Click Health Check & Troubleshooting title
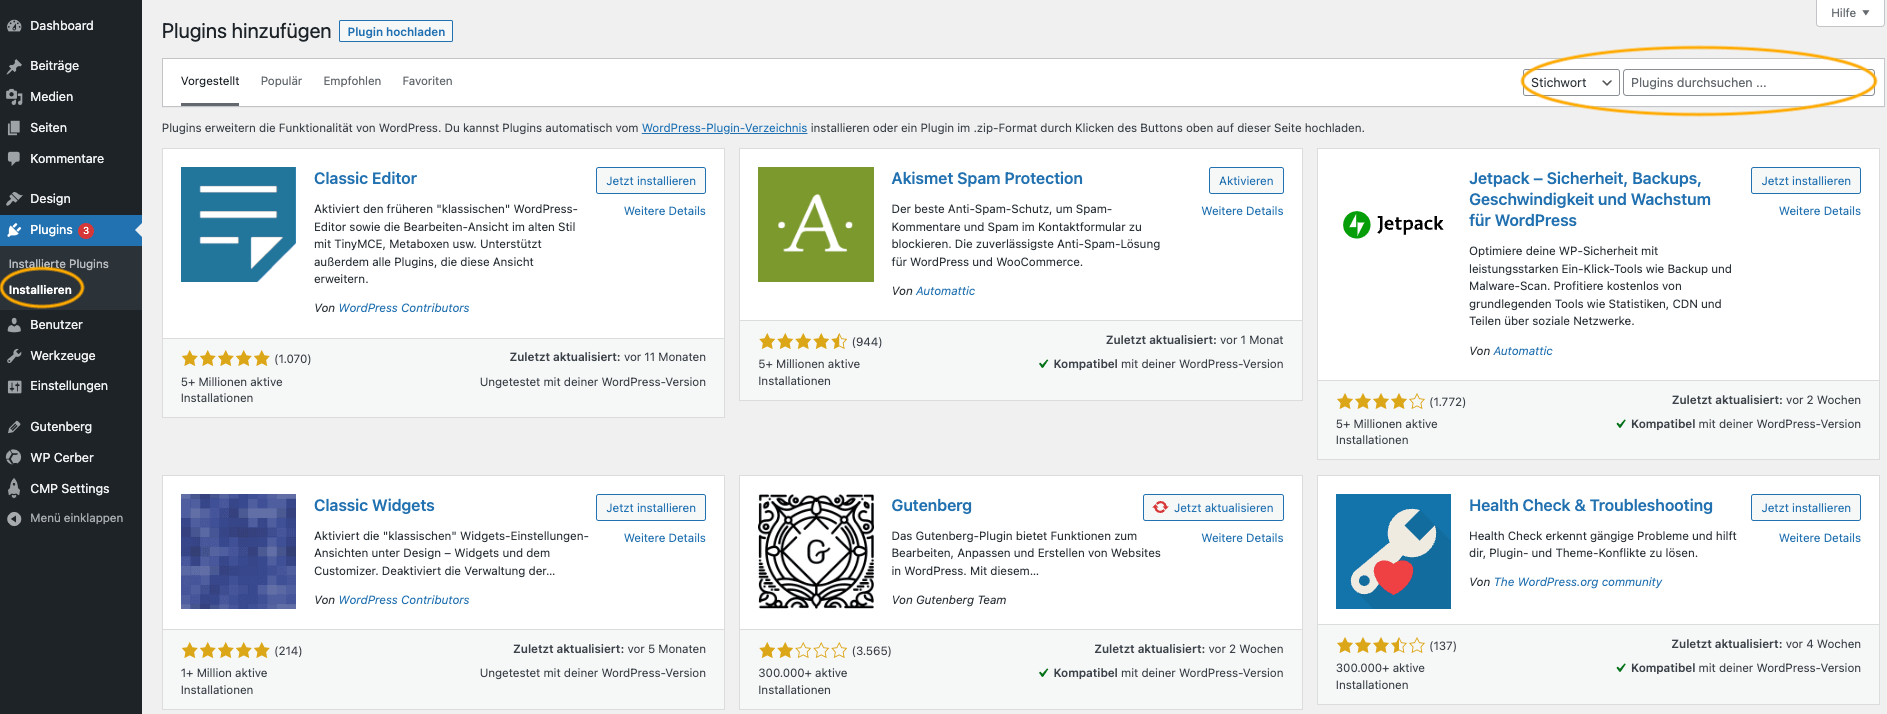Viewport: 1887px width, 714px height. tap(1591, 506)
